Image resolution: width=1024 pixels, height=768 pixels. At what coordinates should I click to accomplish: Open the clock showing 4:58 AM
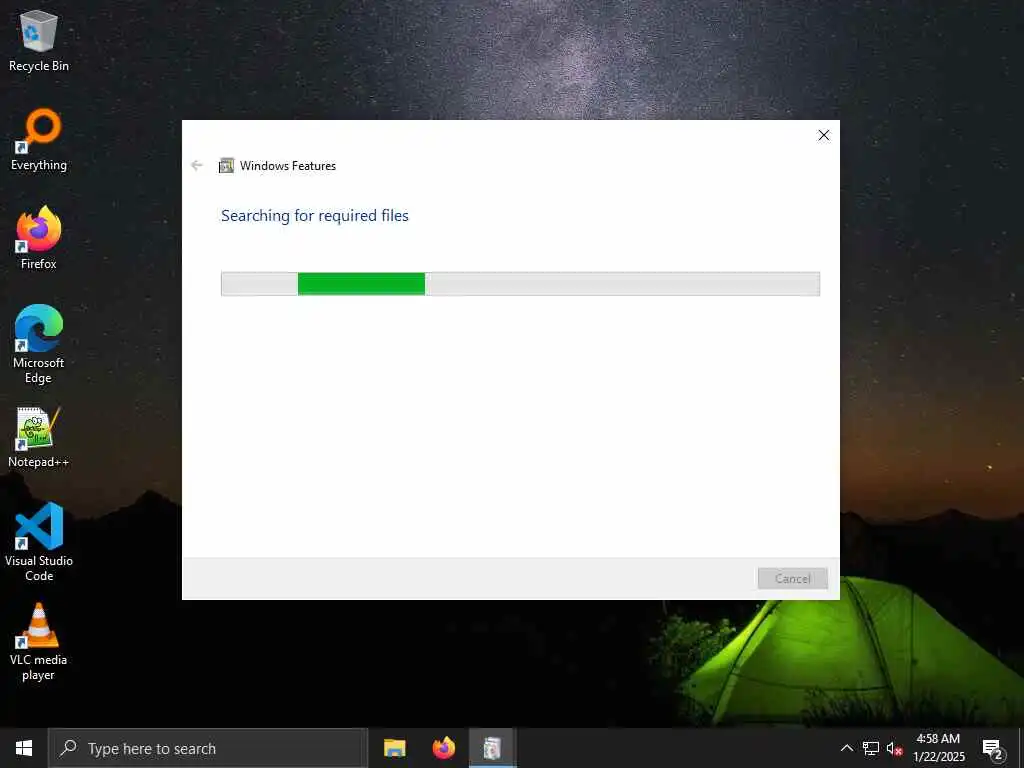pyautogui.click(x=938, y=748)
